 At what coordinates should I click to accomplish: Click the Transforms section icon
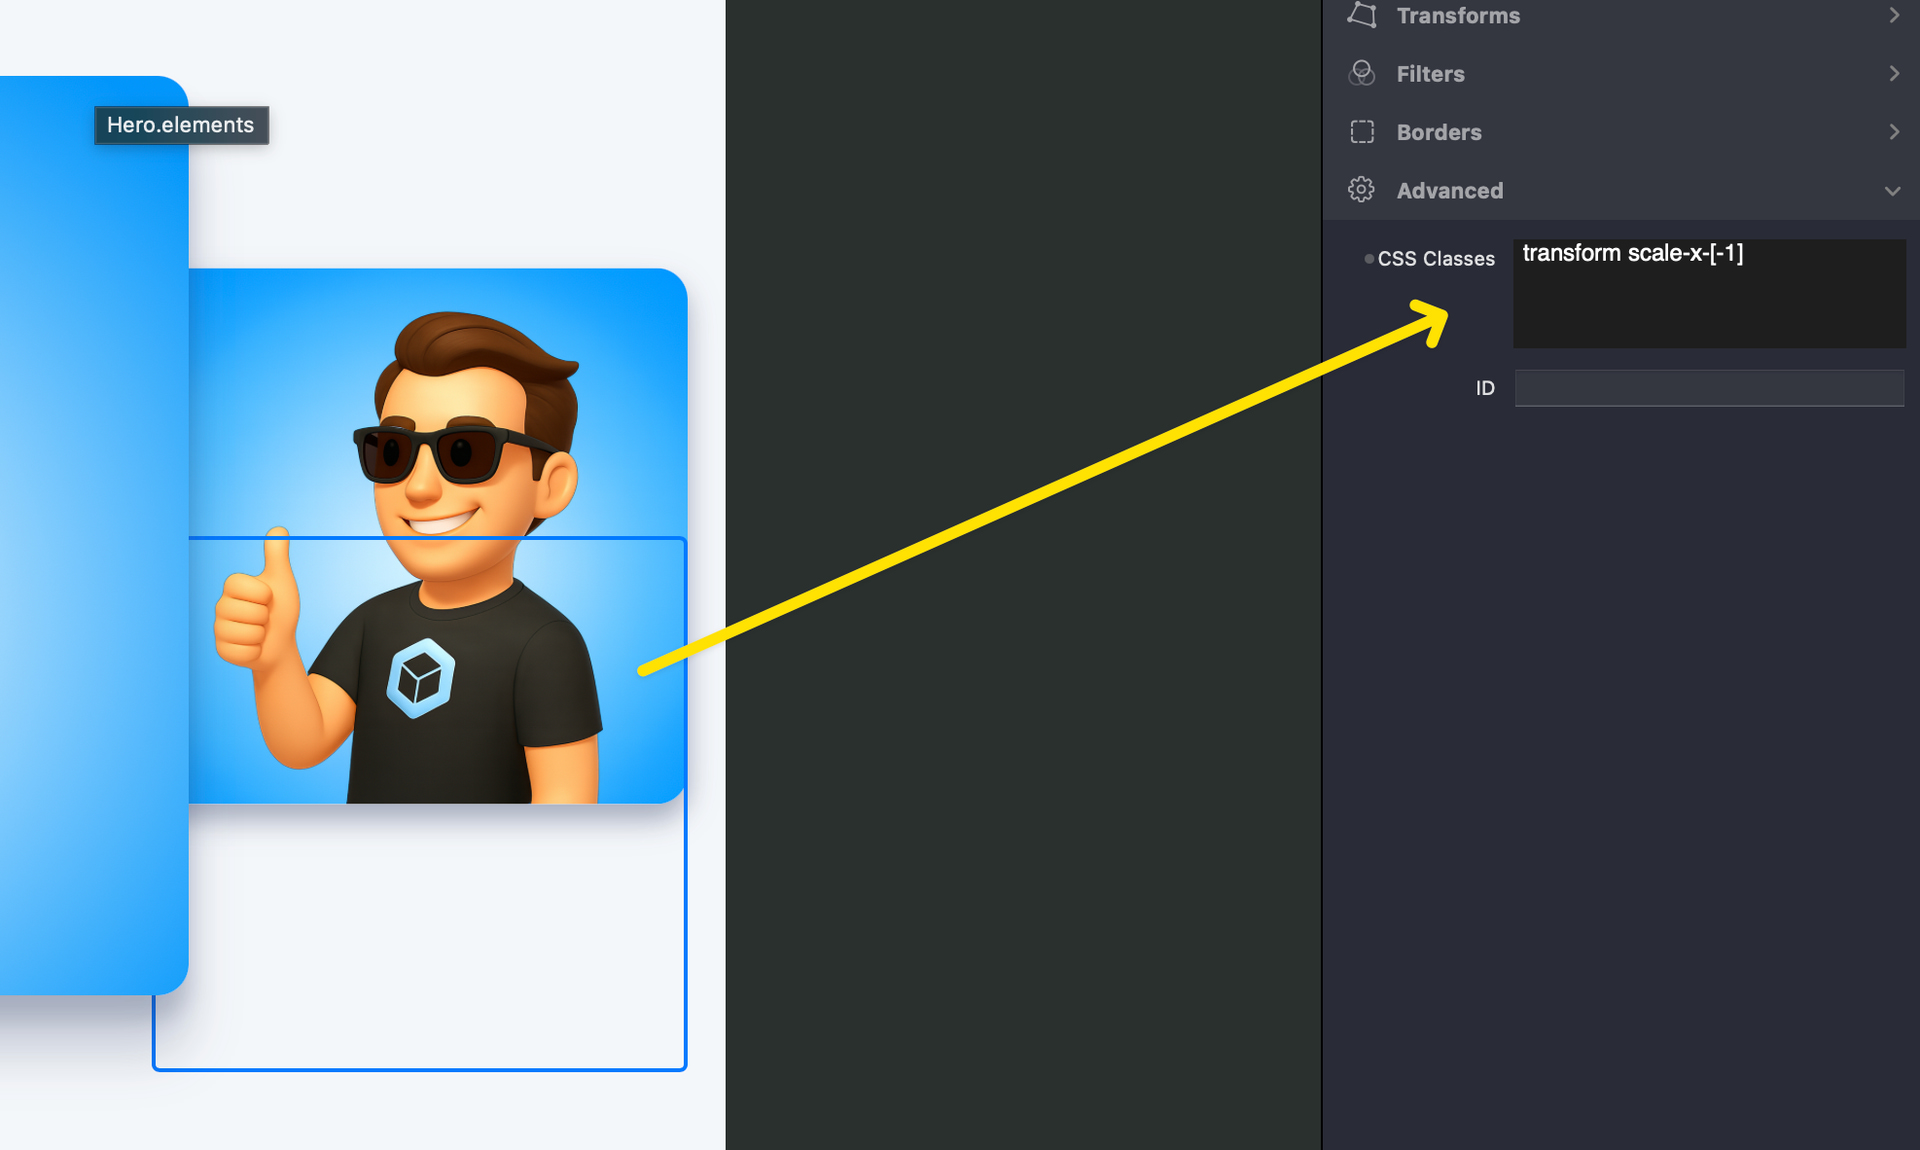[x=1361, y=15]
